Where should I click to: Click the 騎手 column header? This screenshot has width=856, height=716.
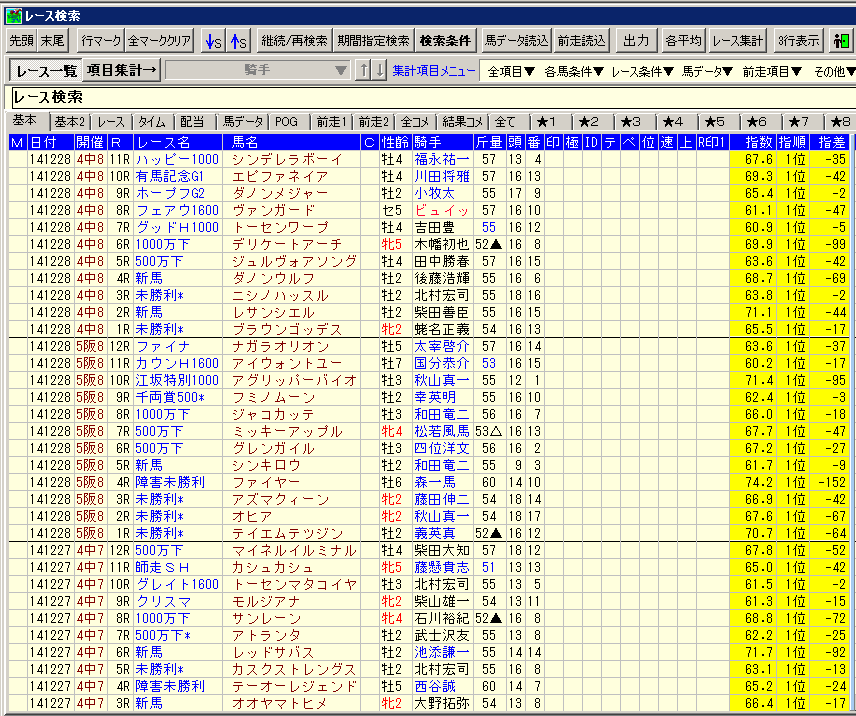click(443, 142)
